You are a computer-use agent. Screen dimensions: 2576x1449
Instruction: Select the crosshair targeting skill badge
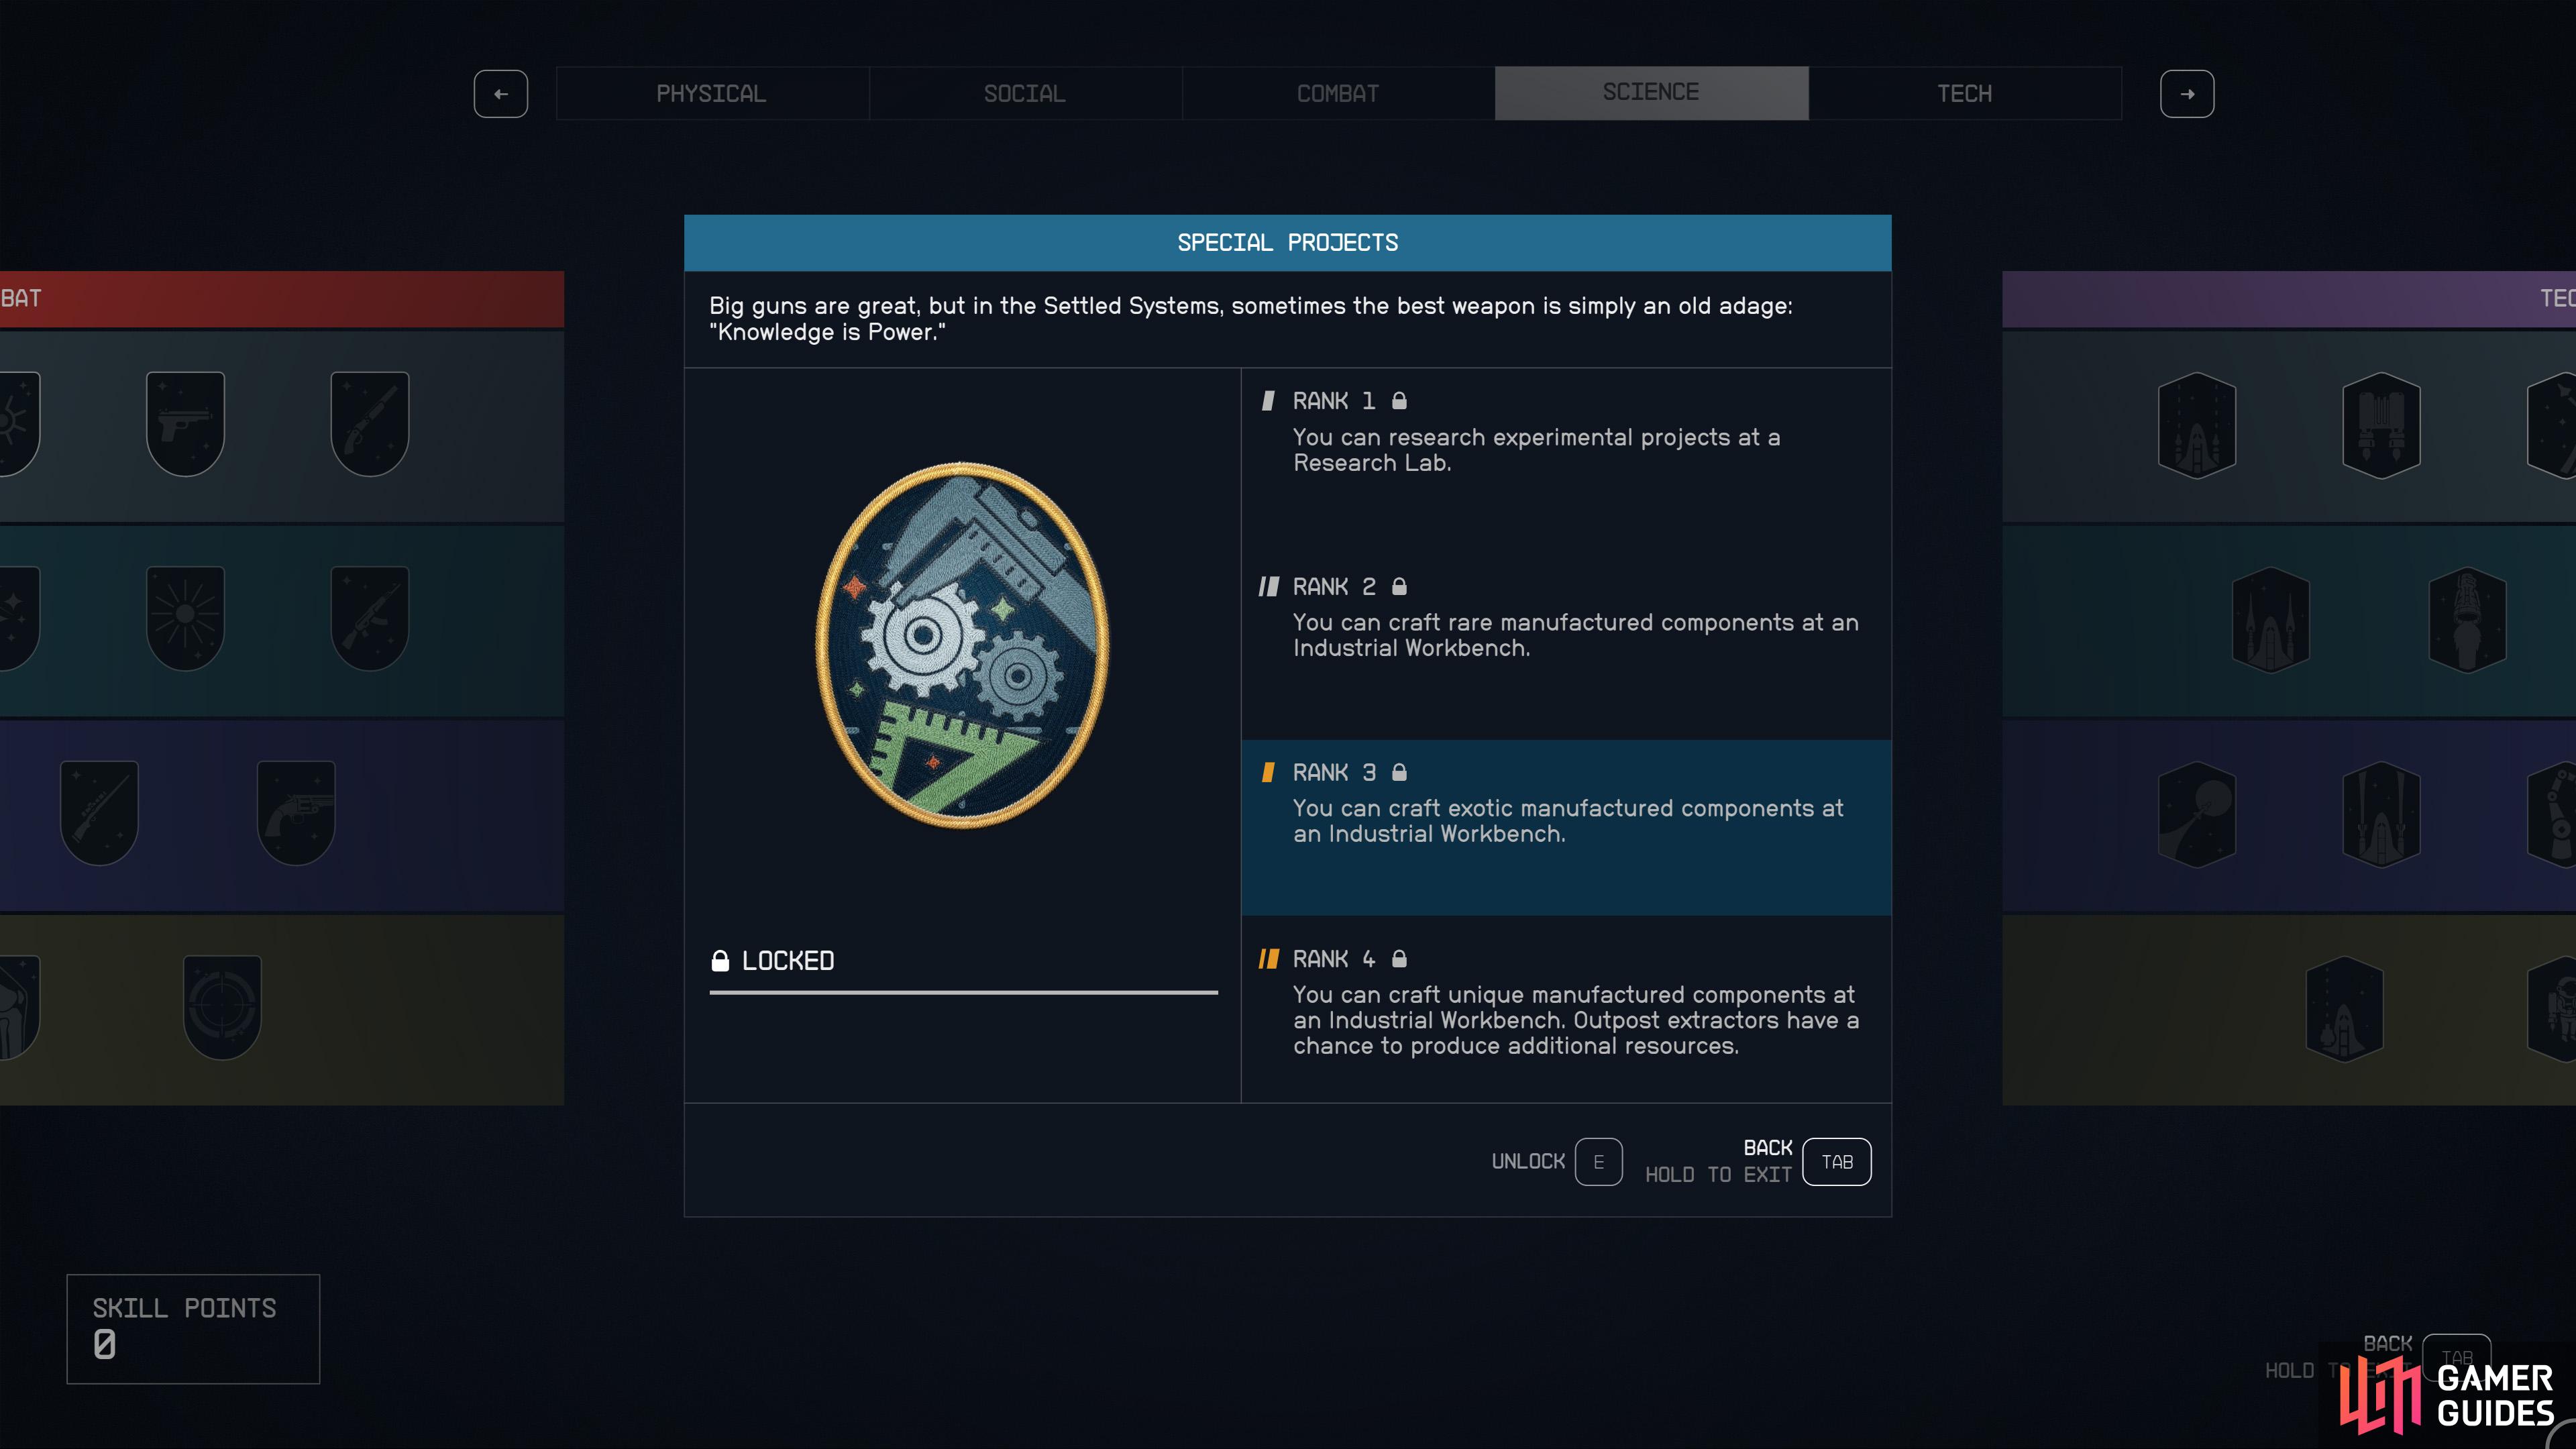click(222, 1007)
